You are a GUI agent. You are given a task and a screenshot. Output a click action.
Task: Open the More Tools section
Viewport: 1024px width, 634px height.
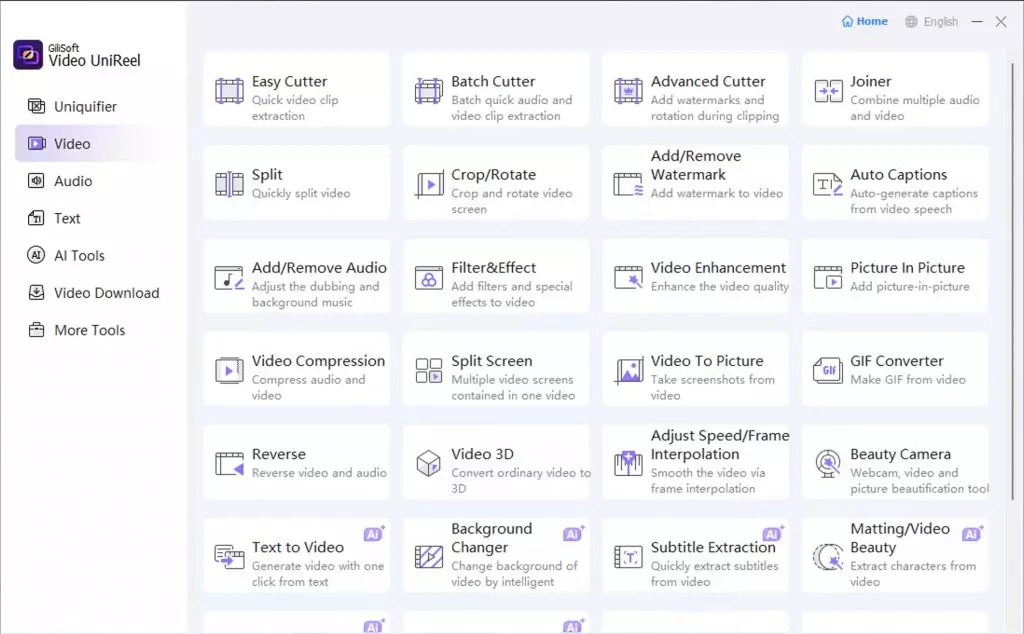point(89,330)
